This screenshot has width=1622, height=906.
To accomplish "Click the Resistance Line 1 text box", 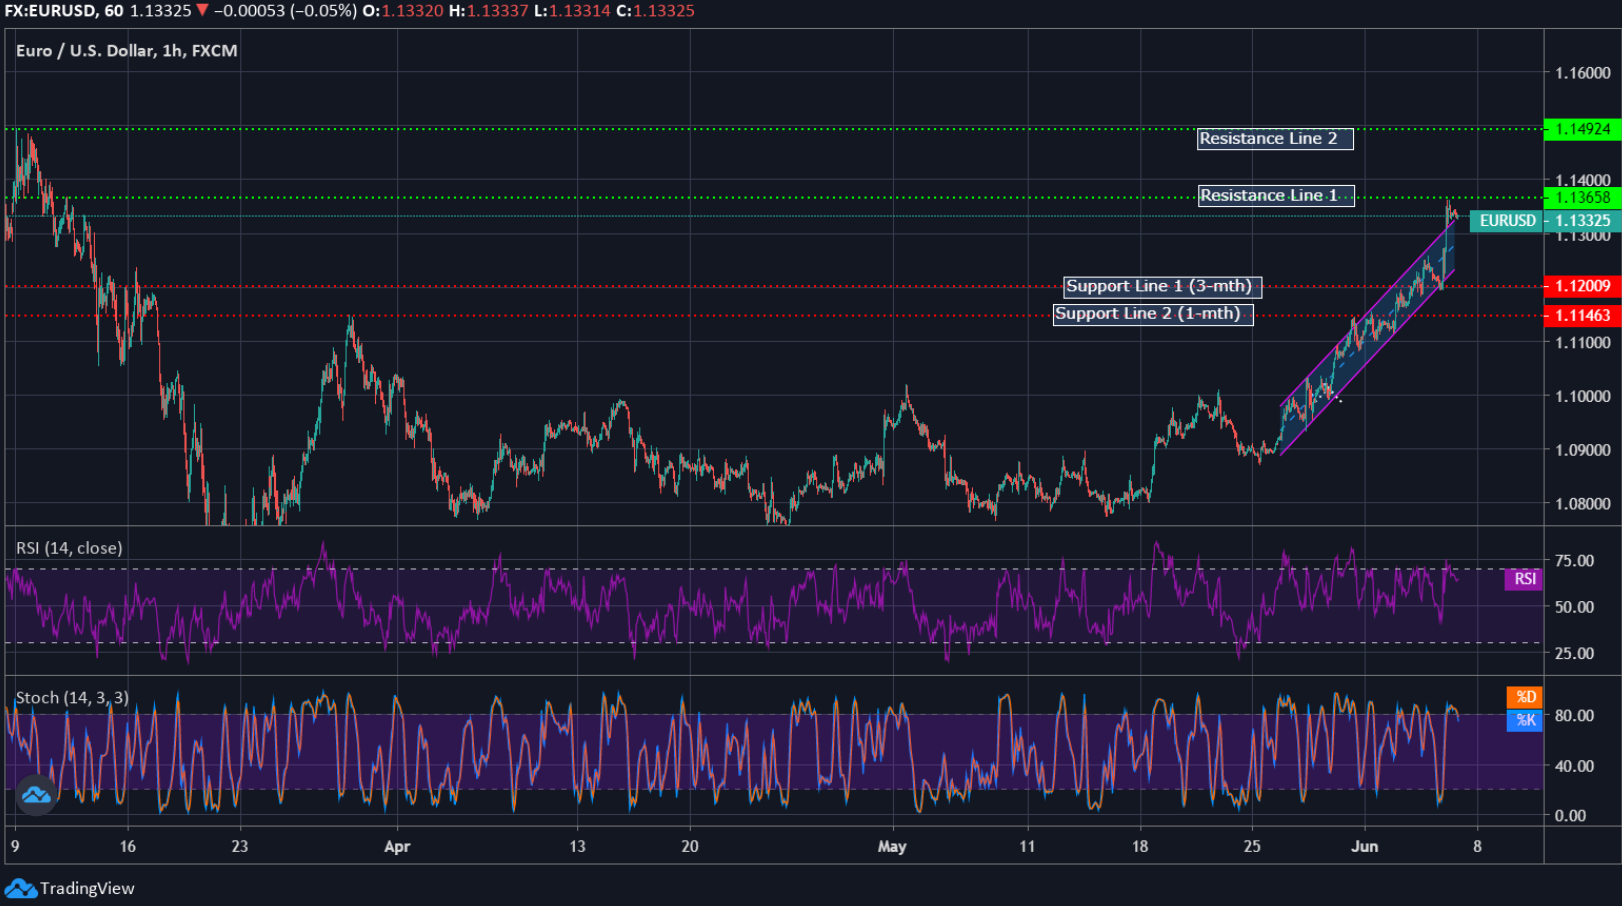I will [x=1274, y=195].
